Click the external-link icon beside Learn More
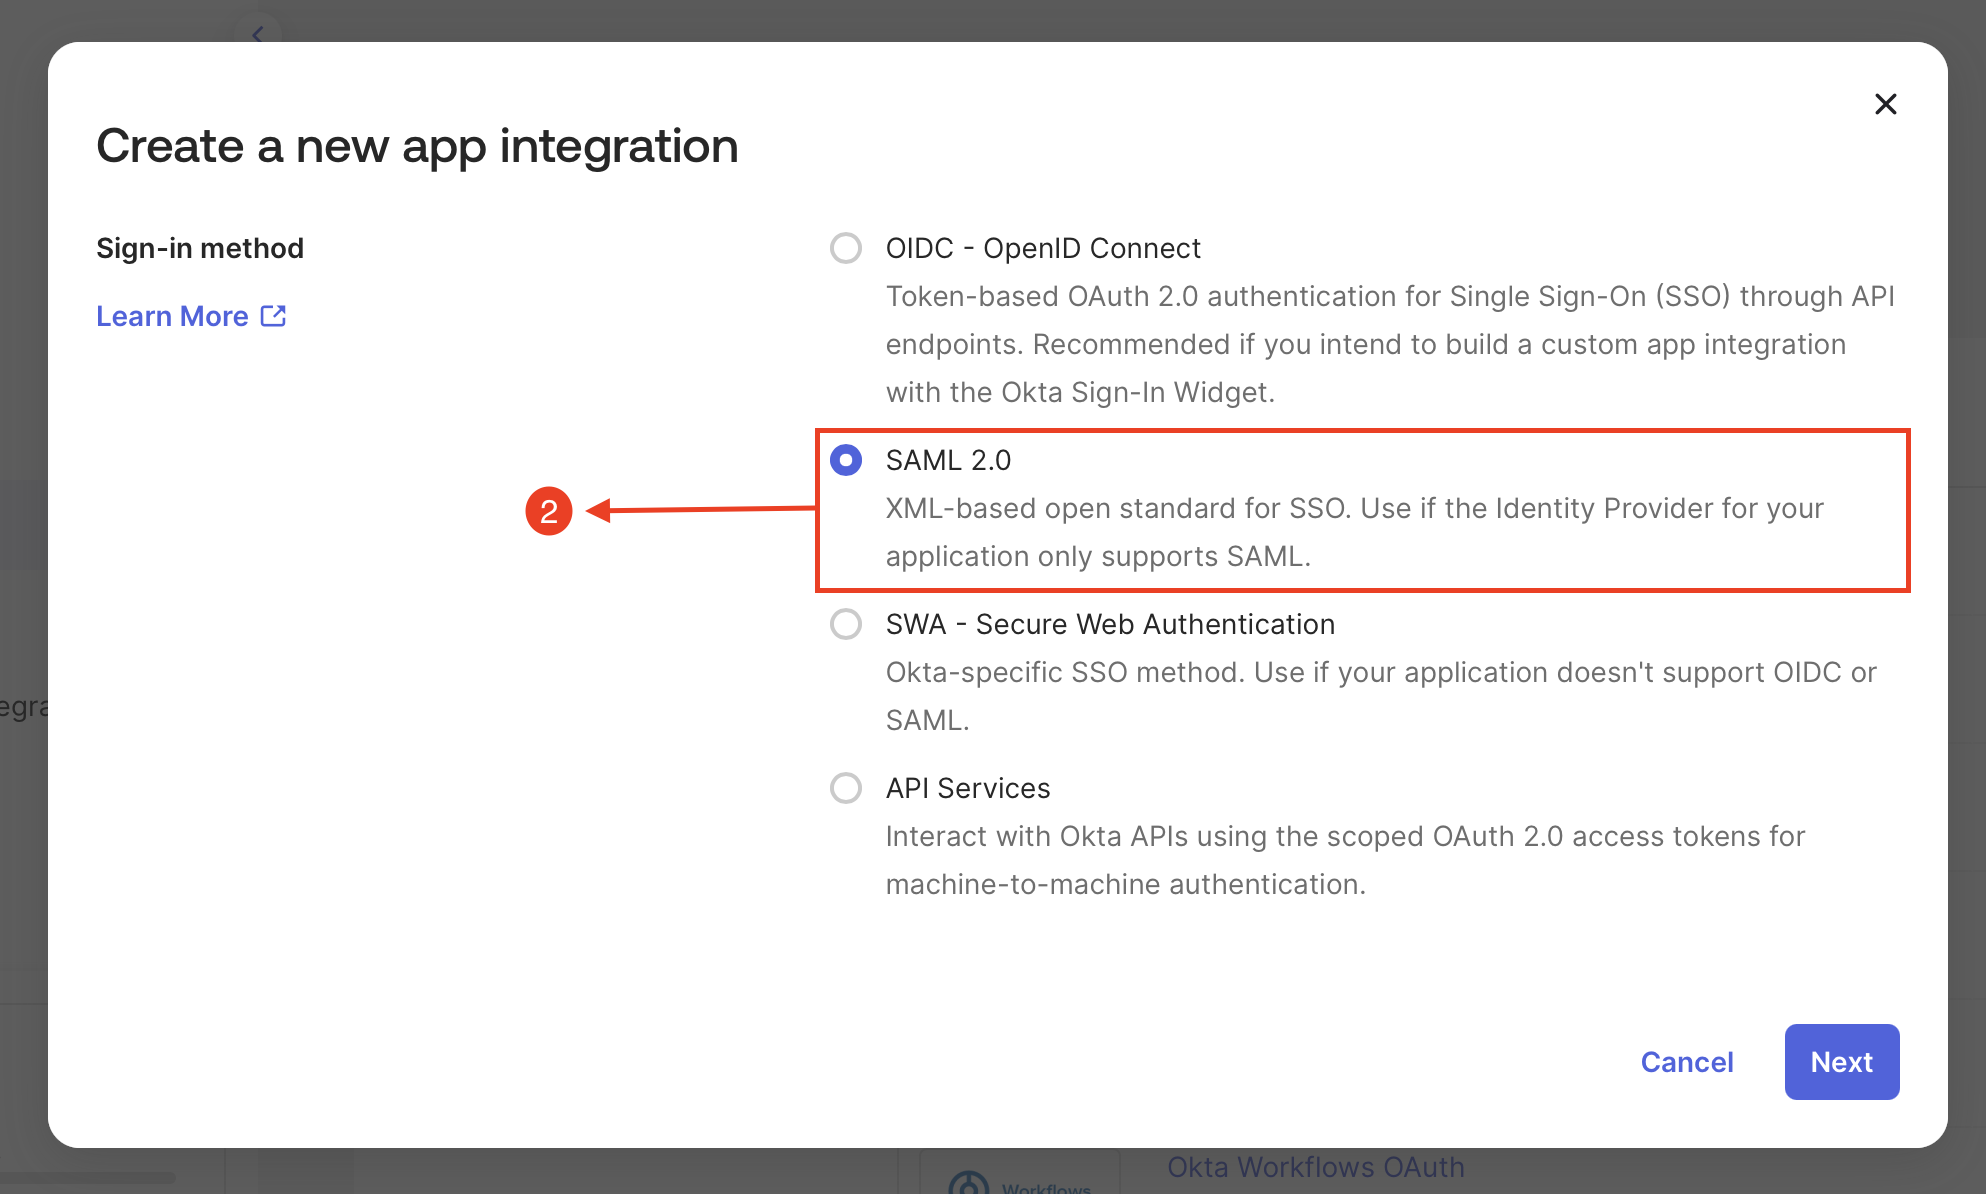Viewport: 1986px width, 1194px height. pyautogui.click(x=273, y=316)
